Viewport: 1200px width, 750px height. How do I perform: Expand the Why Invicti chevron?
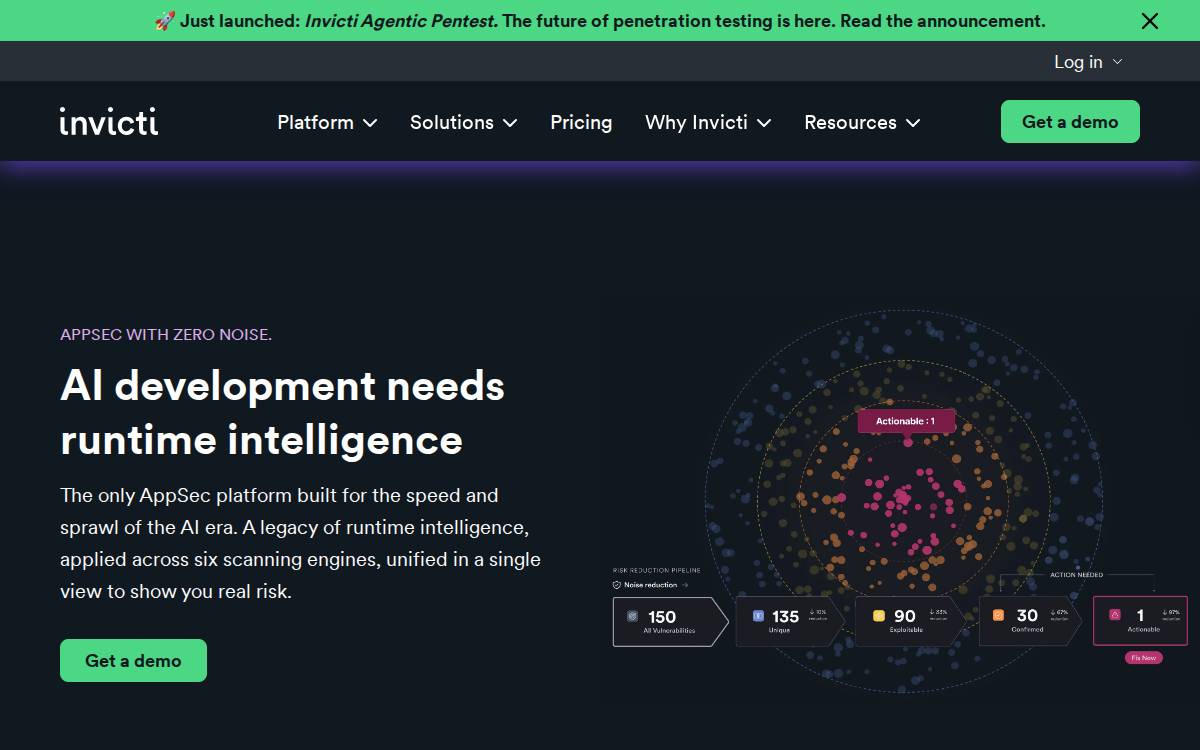(764, 123)
